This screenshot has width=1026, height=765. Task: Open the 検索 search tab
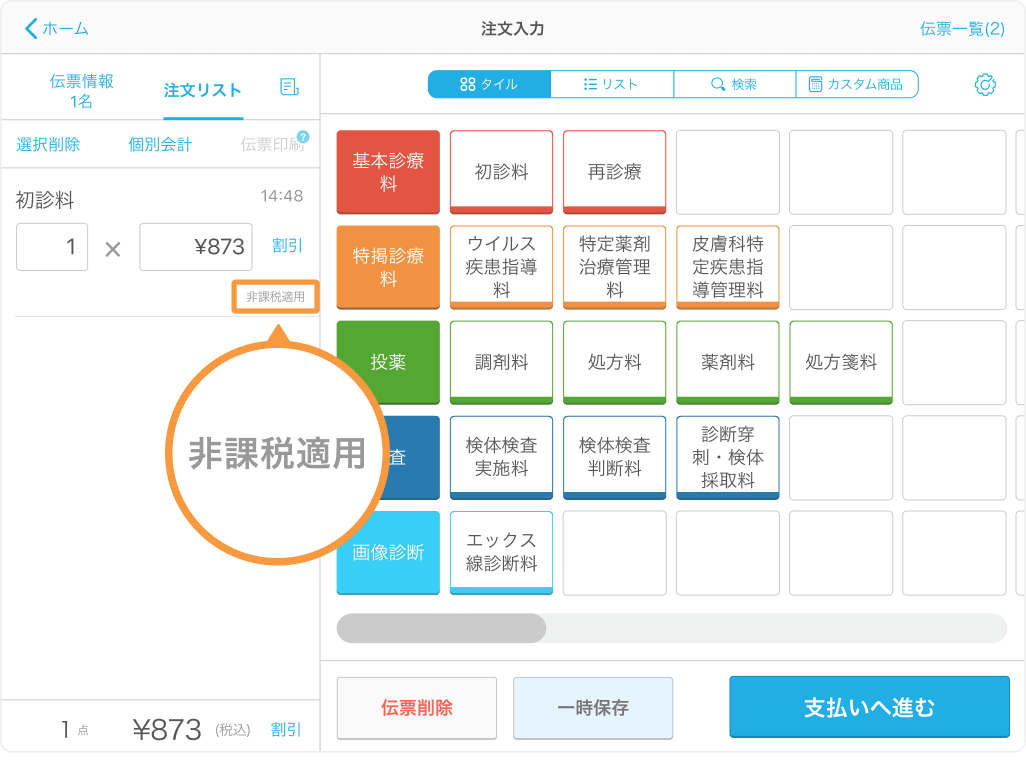(x=734, y=85)
